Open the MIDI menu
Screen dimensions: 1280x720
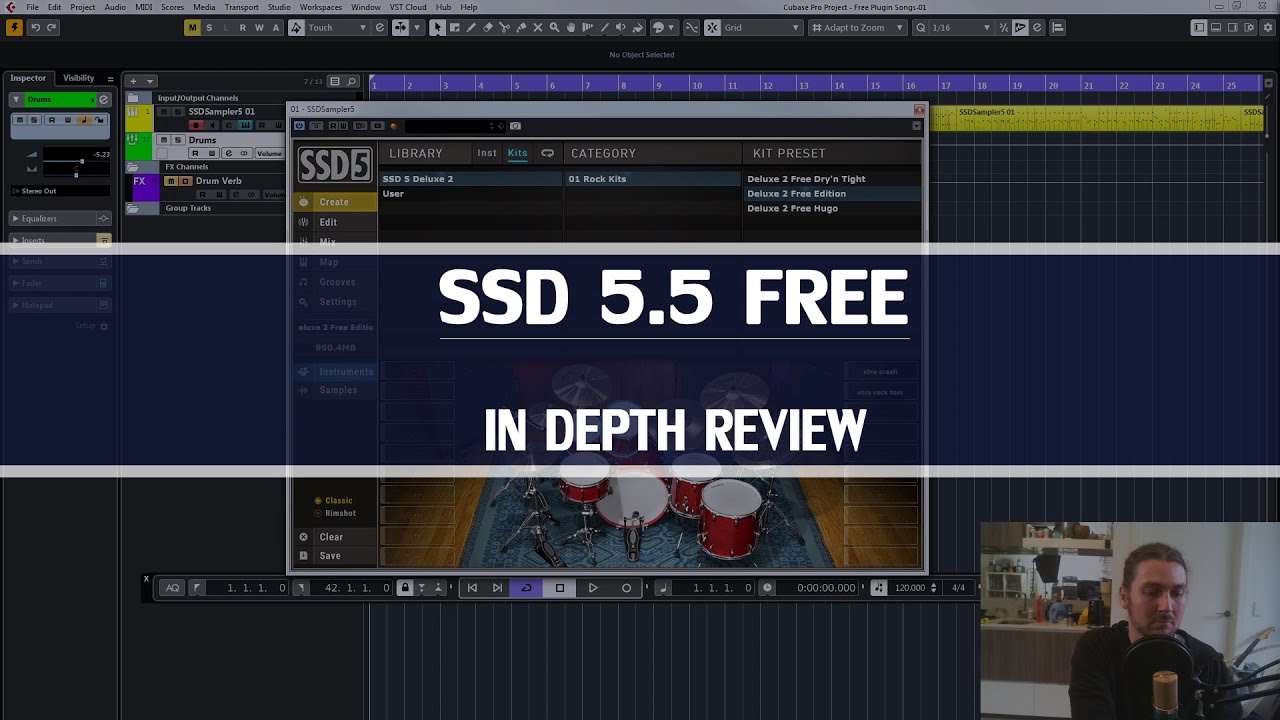(x=143, y=7)
